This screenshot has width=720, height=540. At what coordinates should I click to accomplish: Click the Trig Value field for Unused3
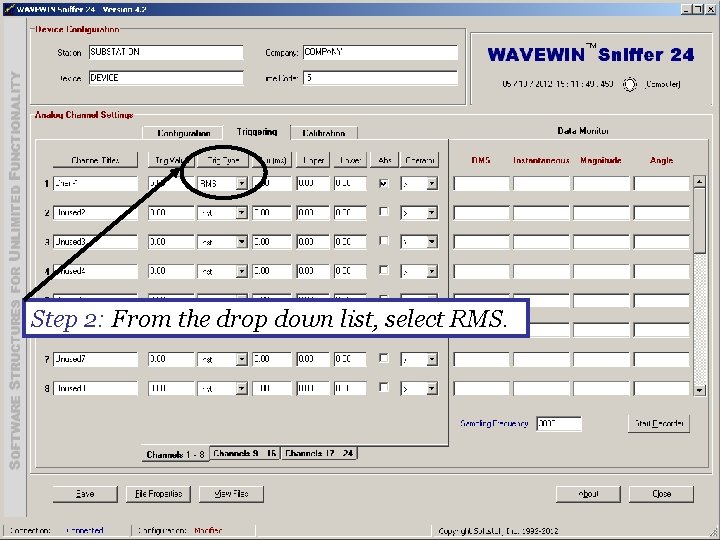(x=171, y=242)
